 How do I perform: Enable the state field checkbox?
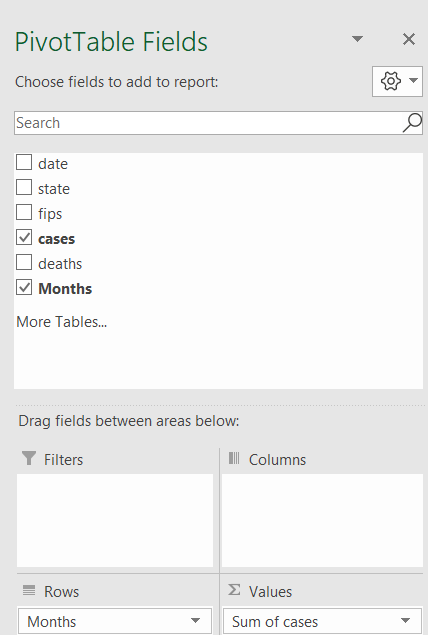click(x=24, y=188)
